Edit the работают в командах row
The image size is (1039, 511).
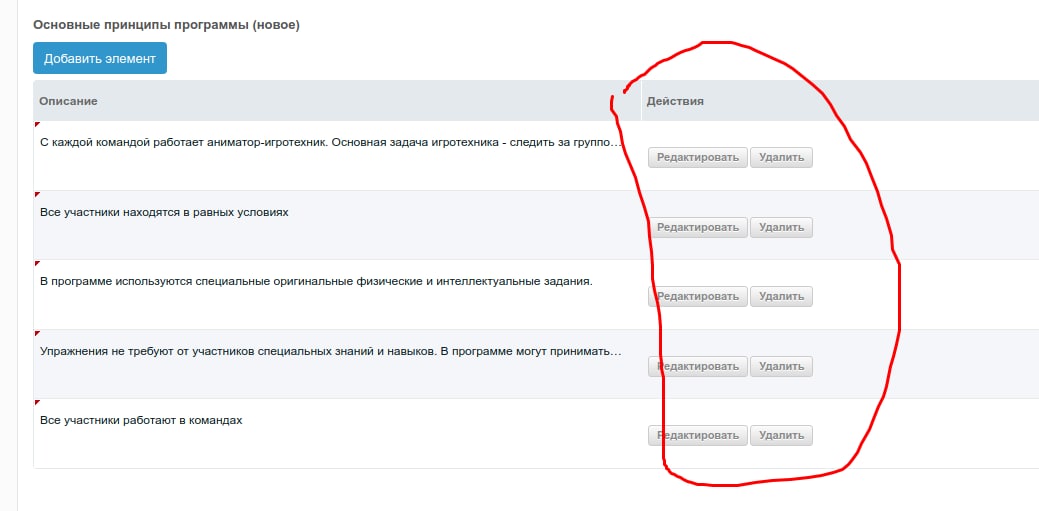698,435
